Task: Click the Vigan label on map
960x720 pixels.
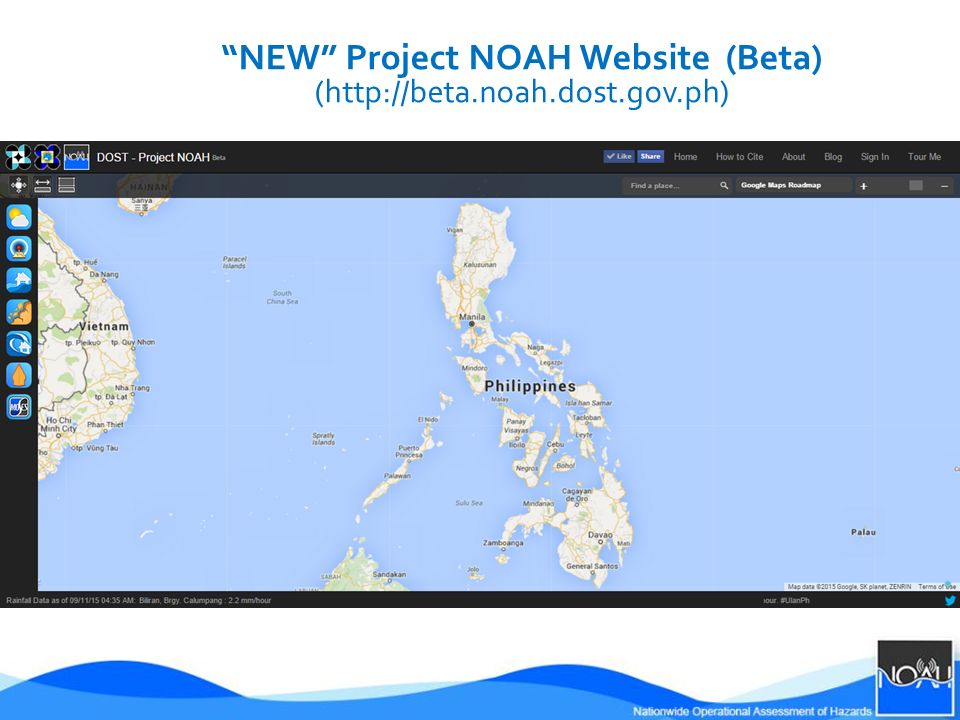Action: (x=454, y=230)
